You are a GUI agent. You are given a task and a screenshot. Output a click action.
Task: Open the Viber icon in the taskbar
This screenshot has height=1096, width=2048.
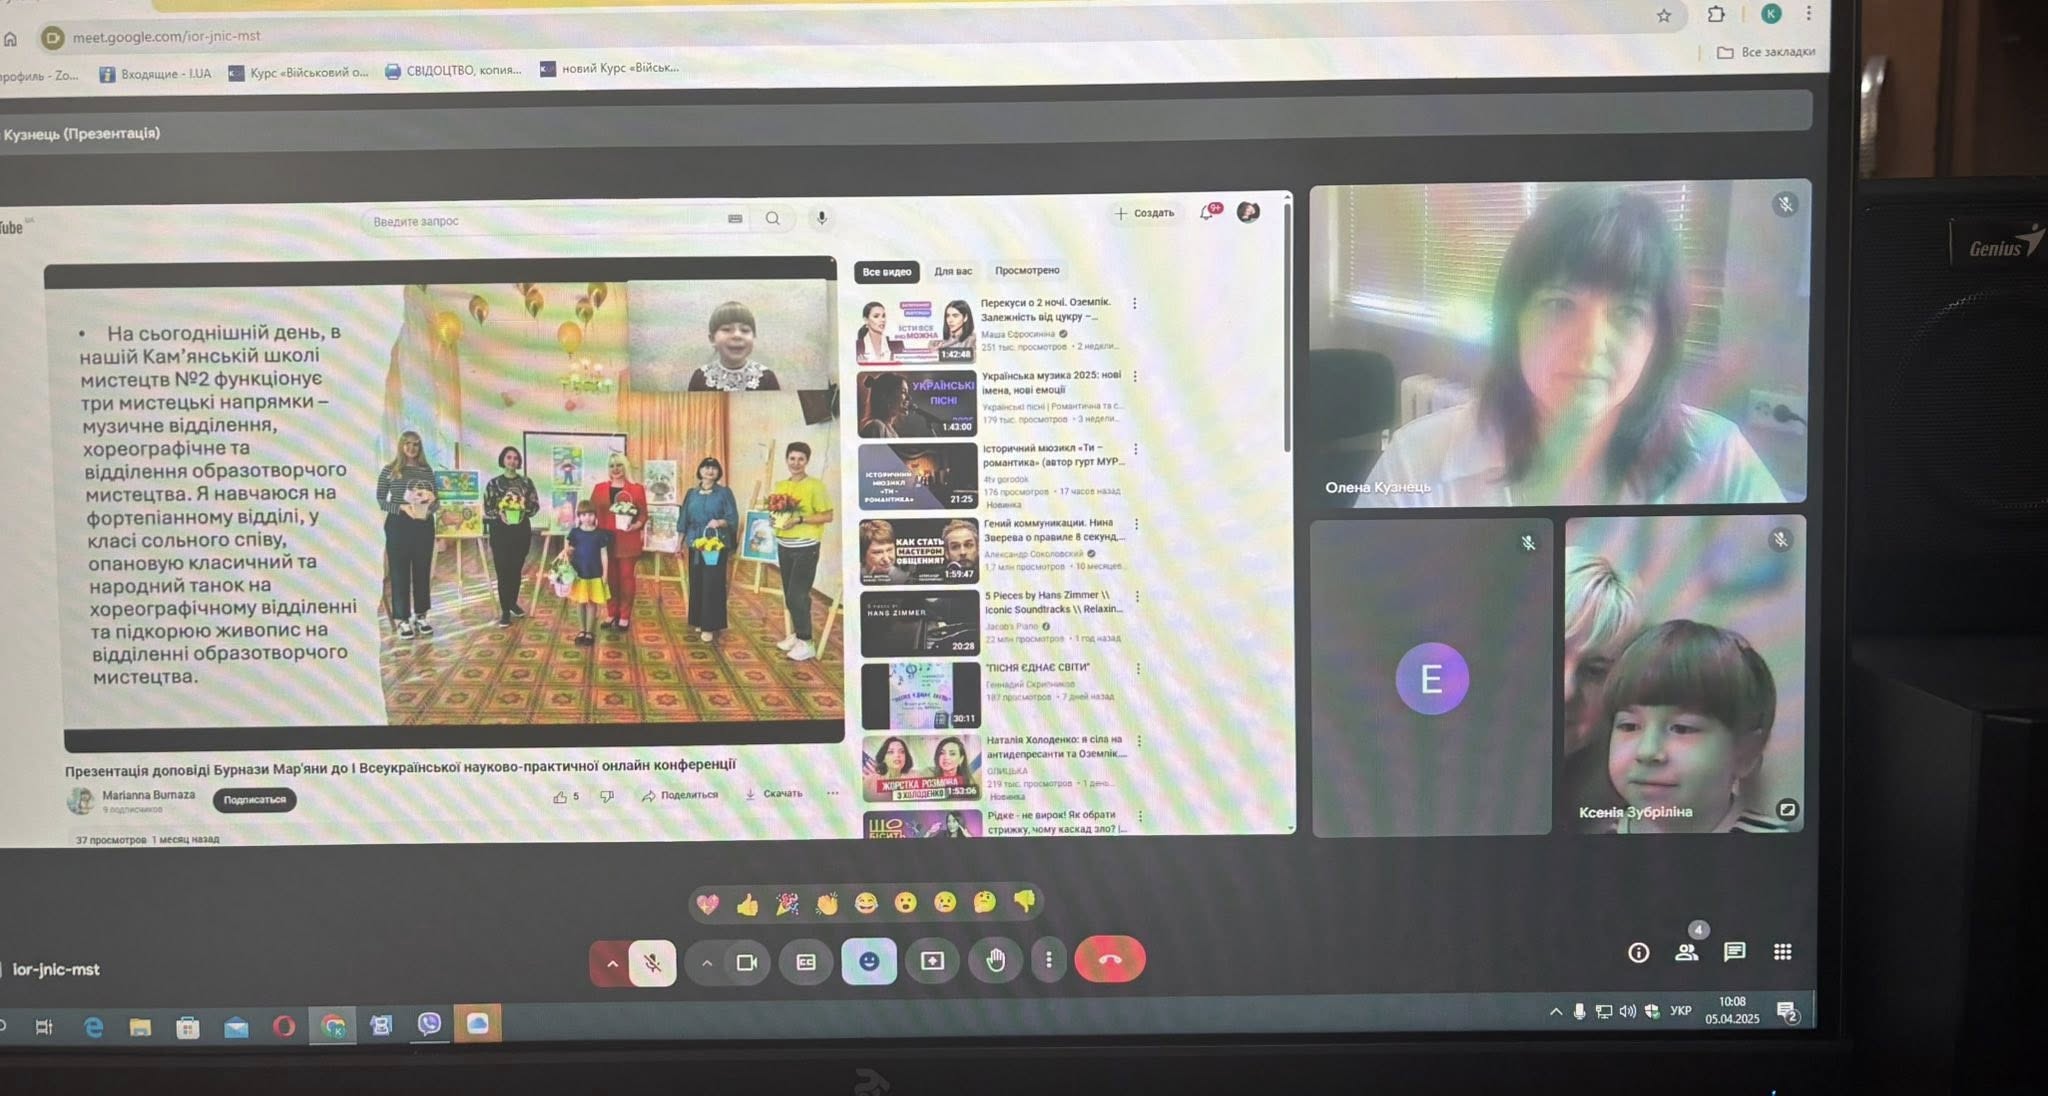[429, 1024]
